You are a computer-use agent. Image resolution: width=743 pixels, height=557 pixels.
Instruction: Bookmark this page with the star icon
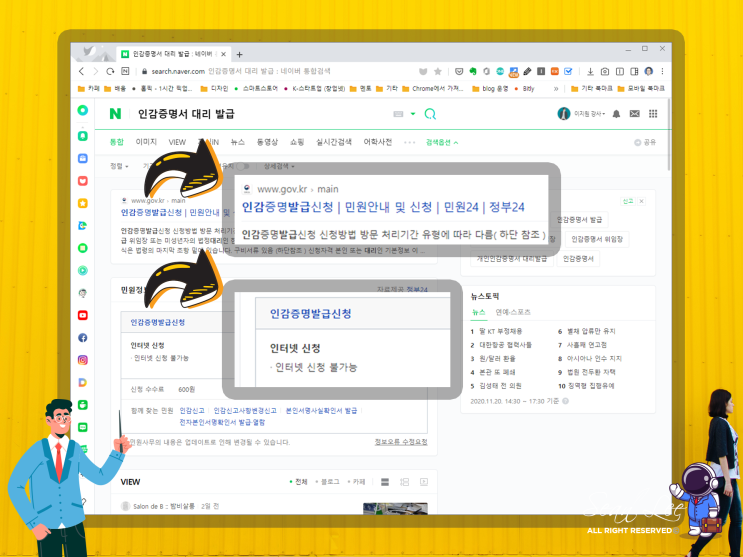438,72
